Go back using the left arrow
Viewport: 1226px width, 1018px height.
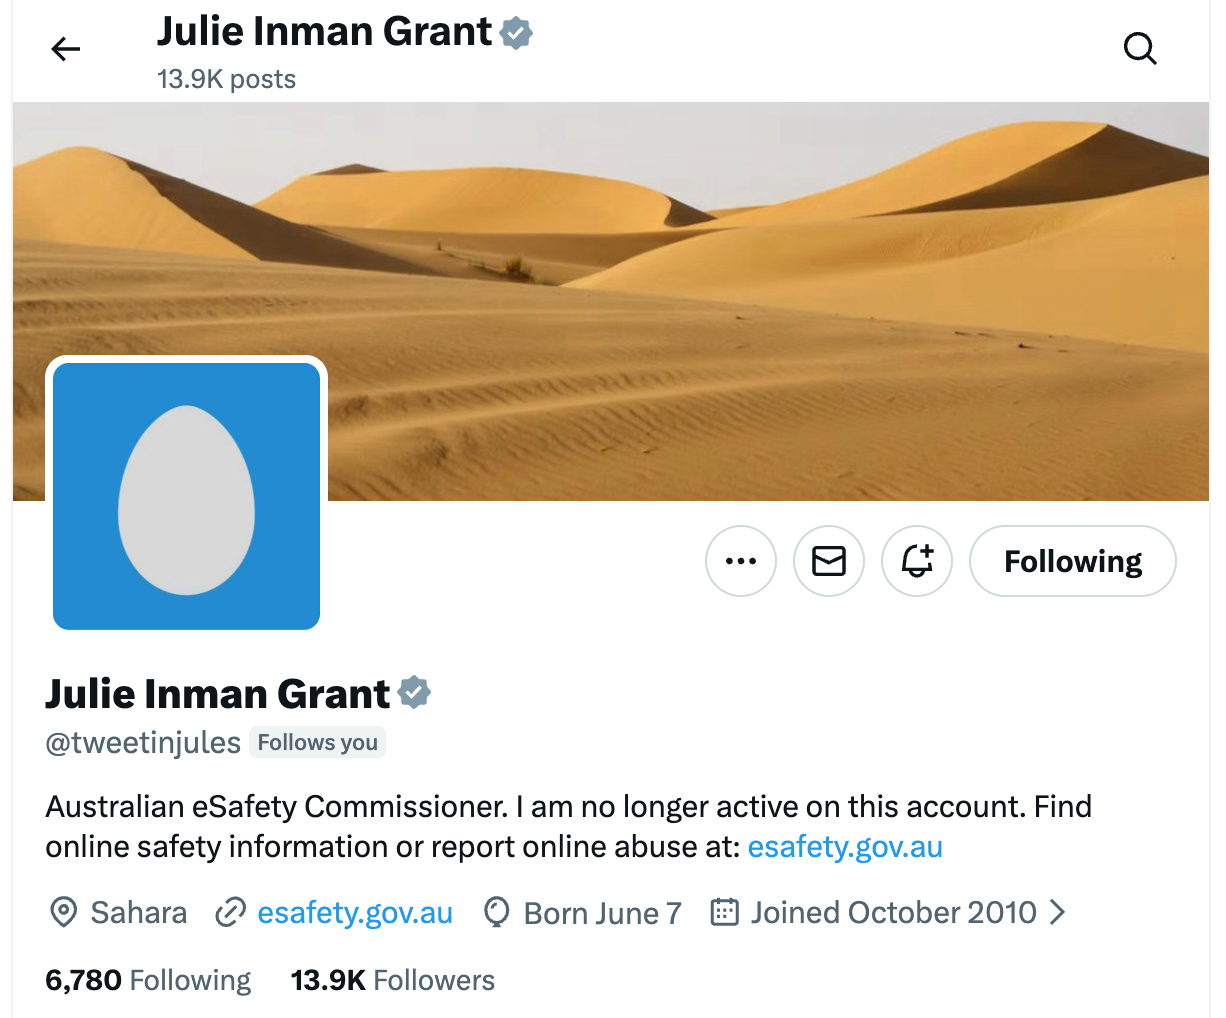(66, 49)
